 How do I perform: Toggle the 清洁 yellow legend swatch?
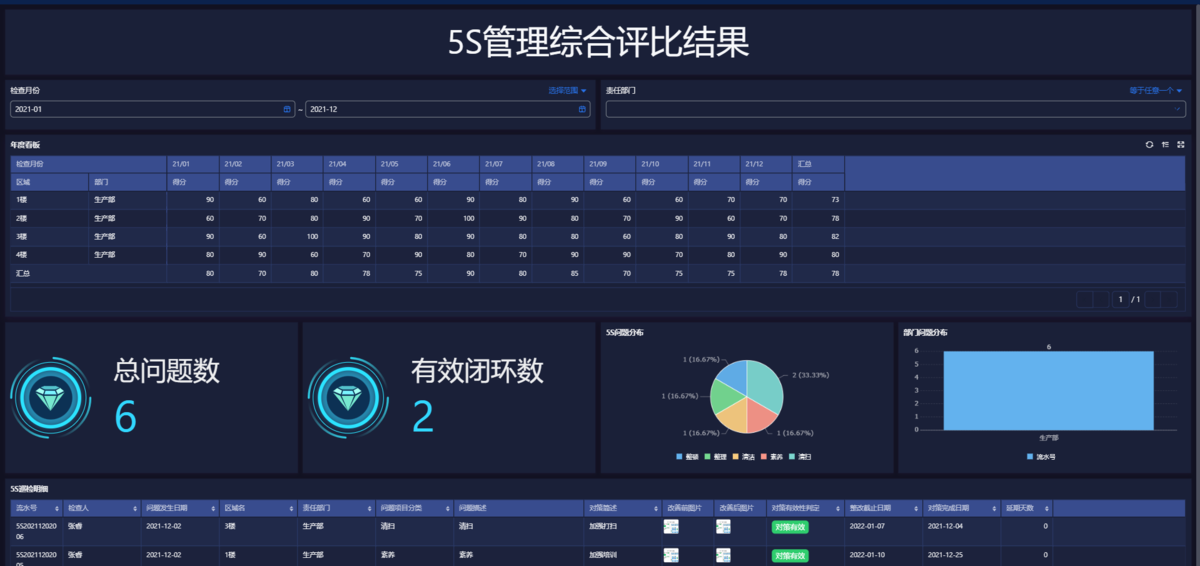(735, 457)
